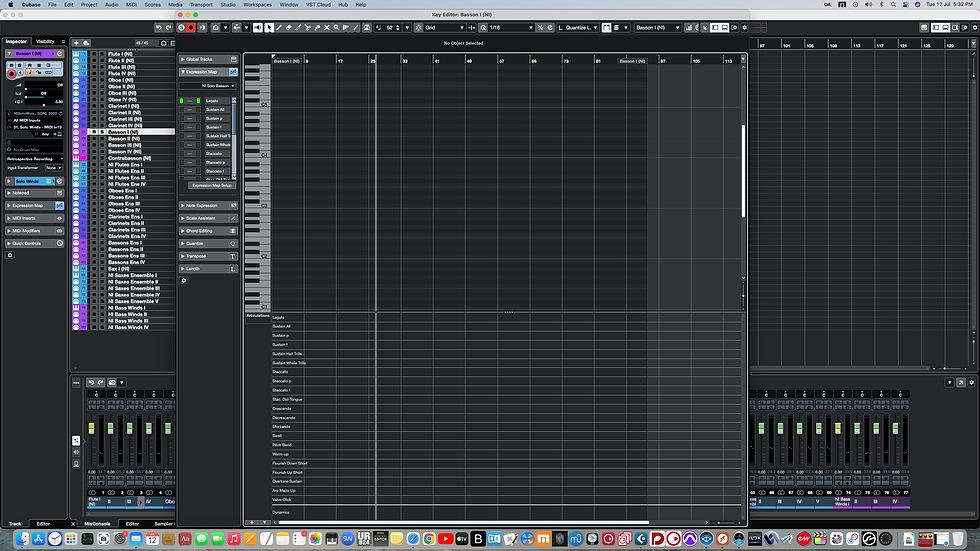Switch to the Visibility tab
The image size is (980, 551).
pyautogui.click(x=45, y=41)
